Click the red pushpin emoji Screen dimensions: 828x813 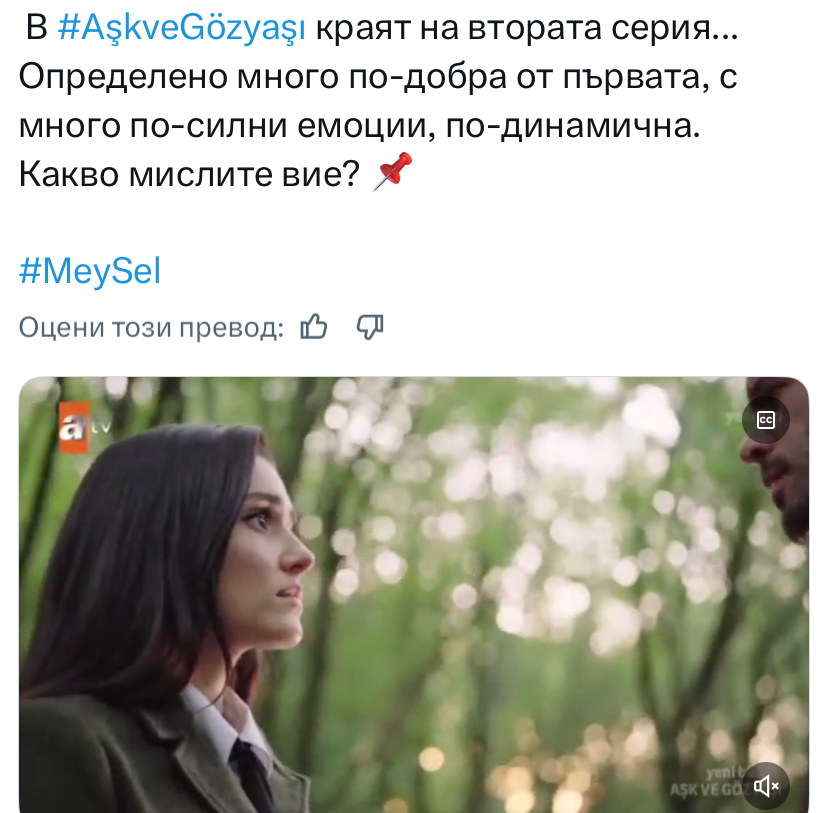pos(393,172)
